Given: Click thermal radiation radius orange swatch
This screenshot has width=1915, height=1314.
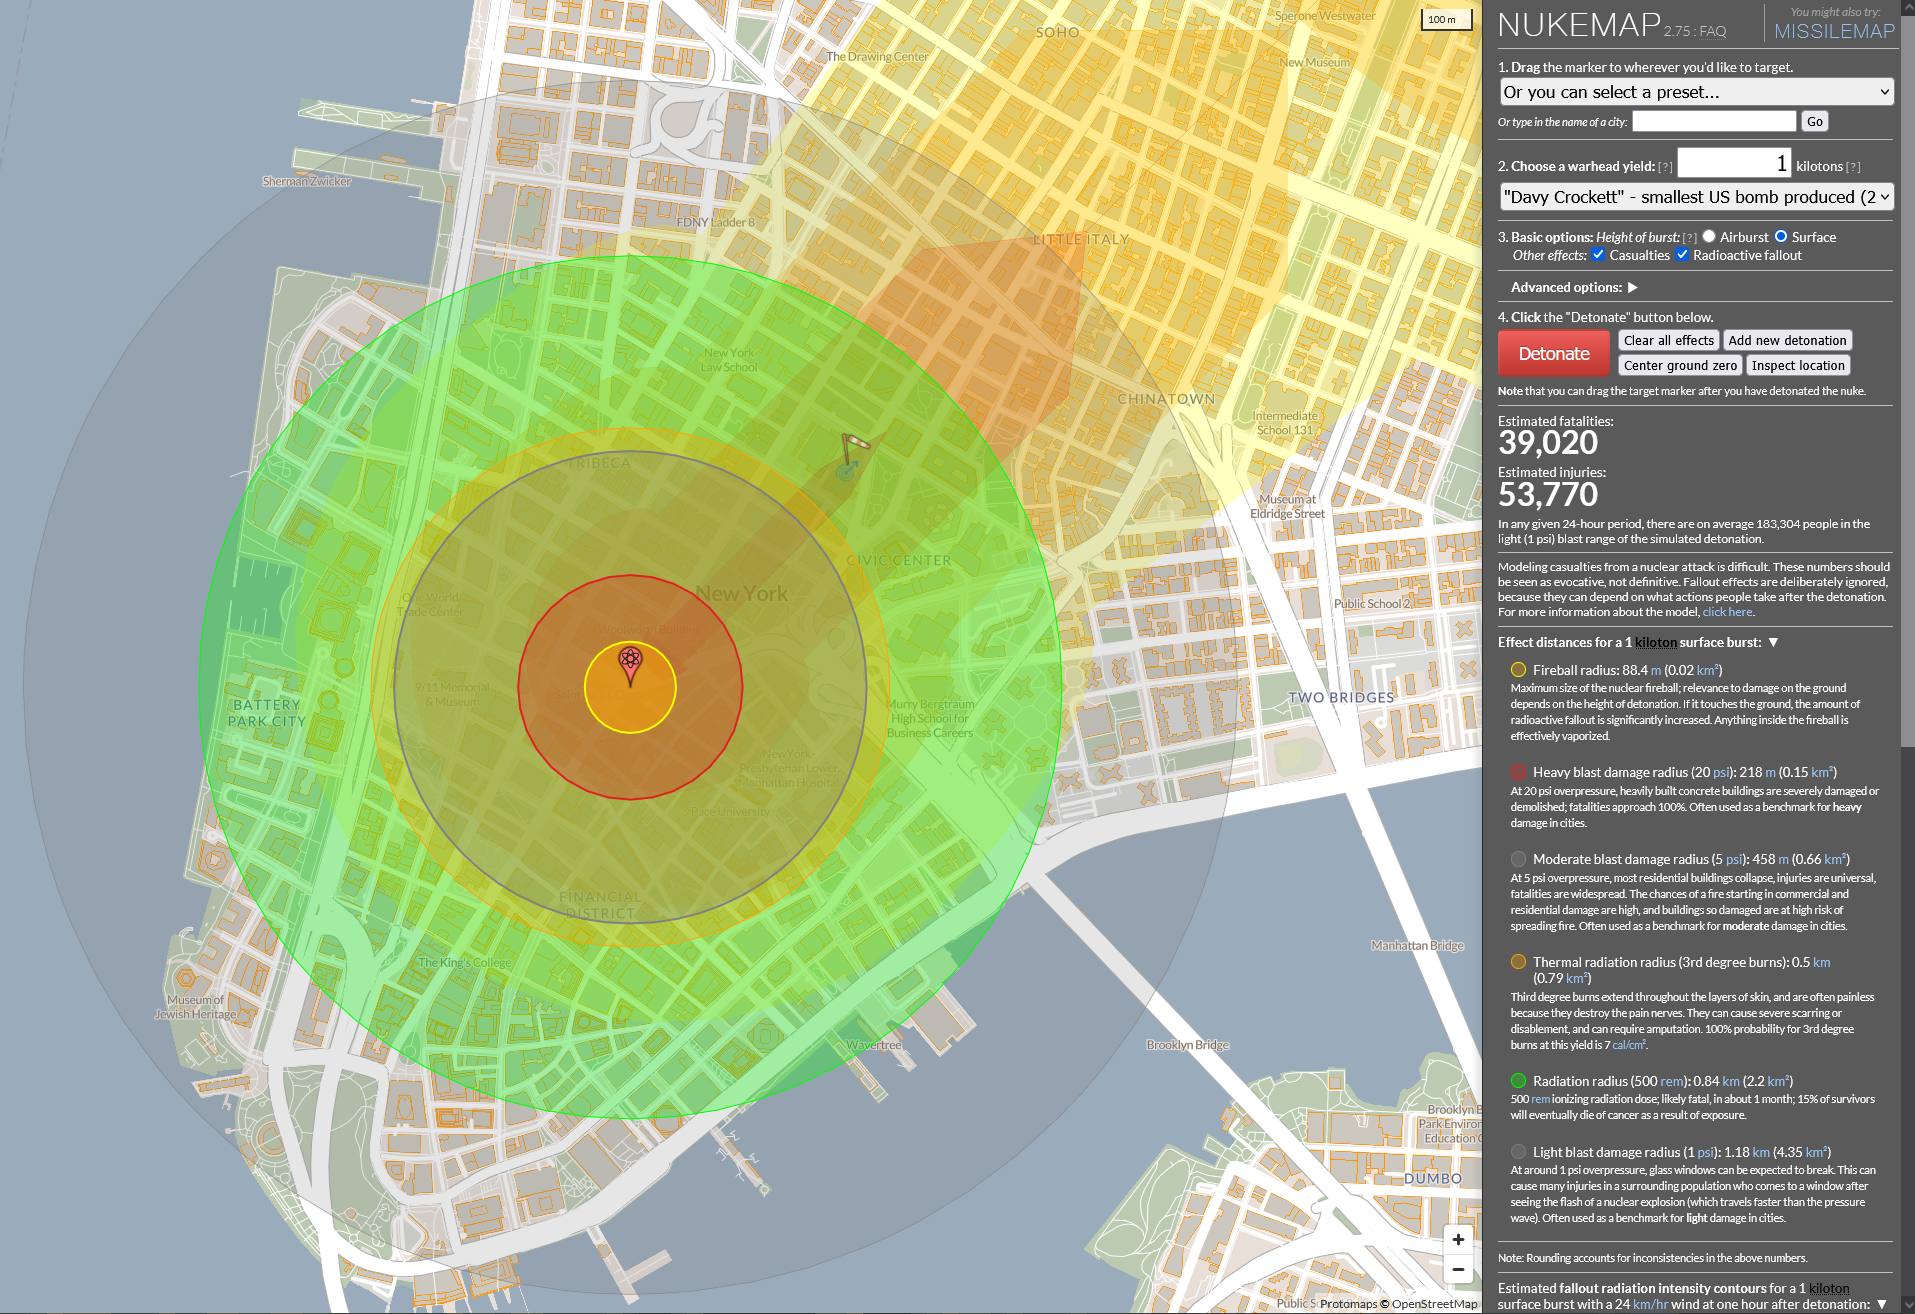Looking at the screenshot, I should click(x=1518, y=962).
